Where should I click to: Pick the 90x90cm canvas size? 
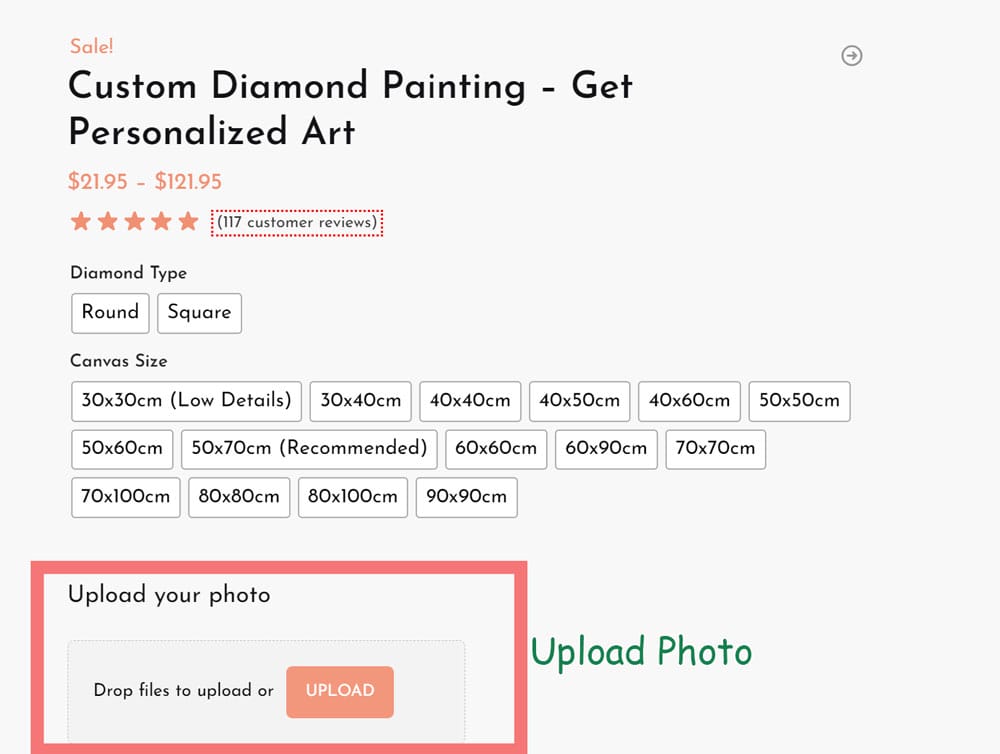point(466,497)
